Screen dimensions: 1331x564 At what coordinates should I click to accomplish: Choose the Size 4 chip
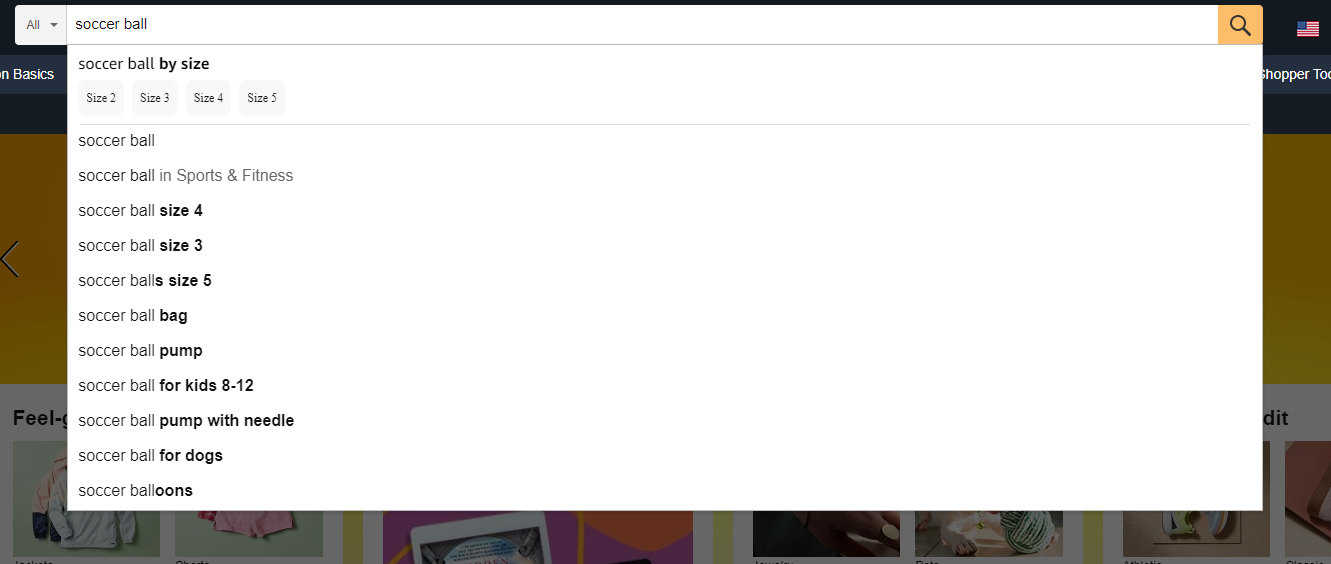208,98
